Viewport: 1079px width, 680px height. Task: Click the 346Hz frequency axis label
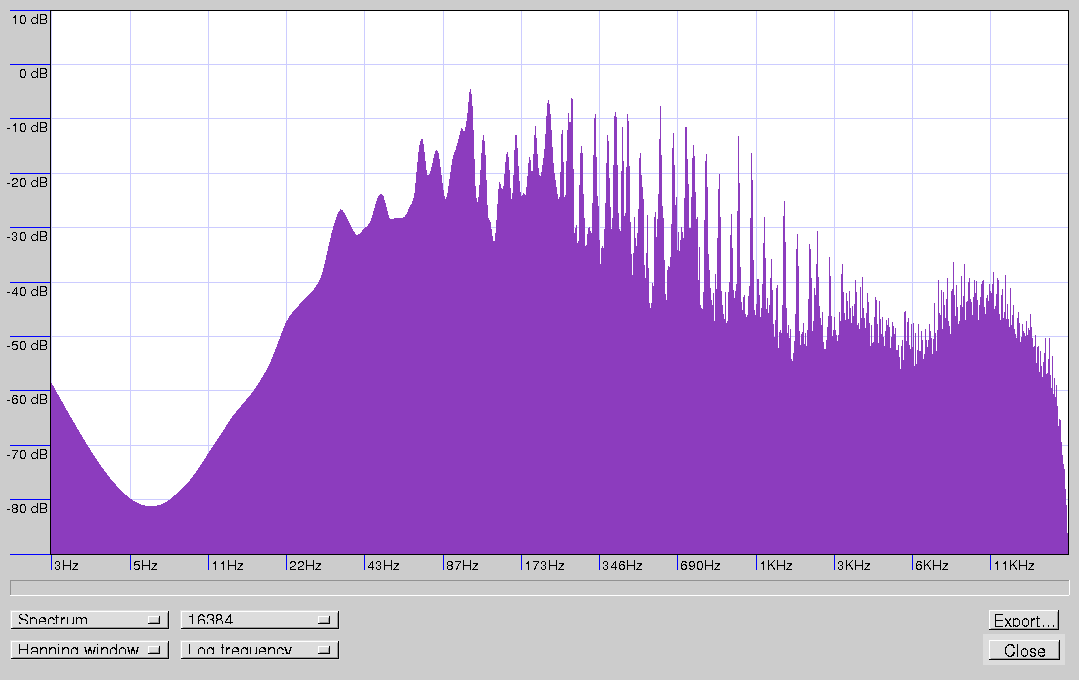tap(622, 566)
